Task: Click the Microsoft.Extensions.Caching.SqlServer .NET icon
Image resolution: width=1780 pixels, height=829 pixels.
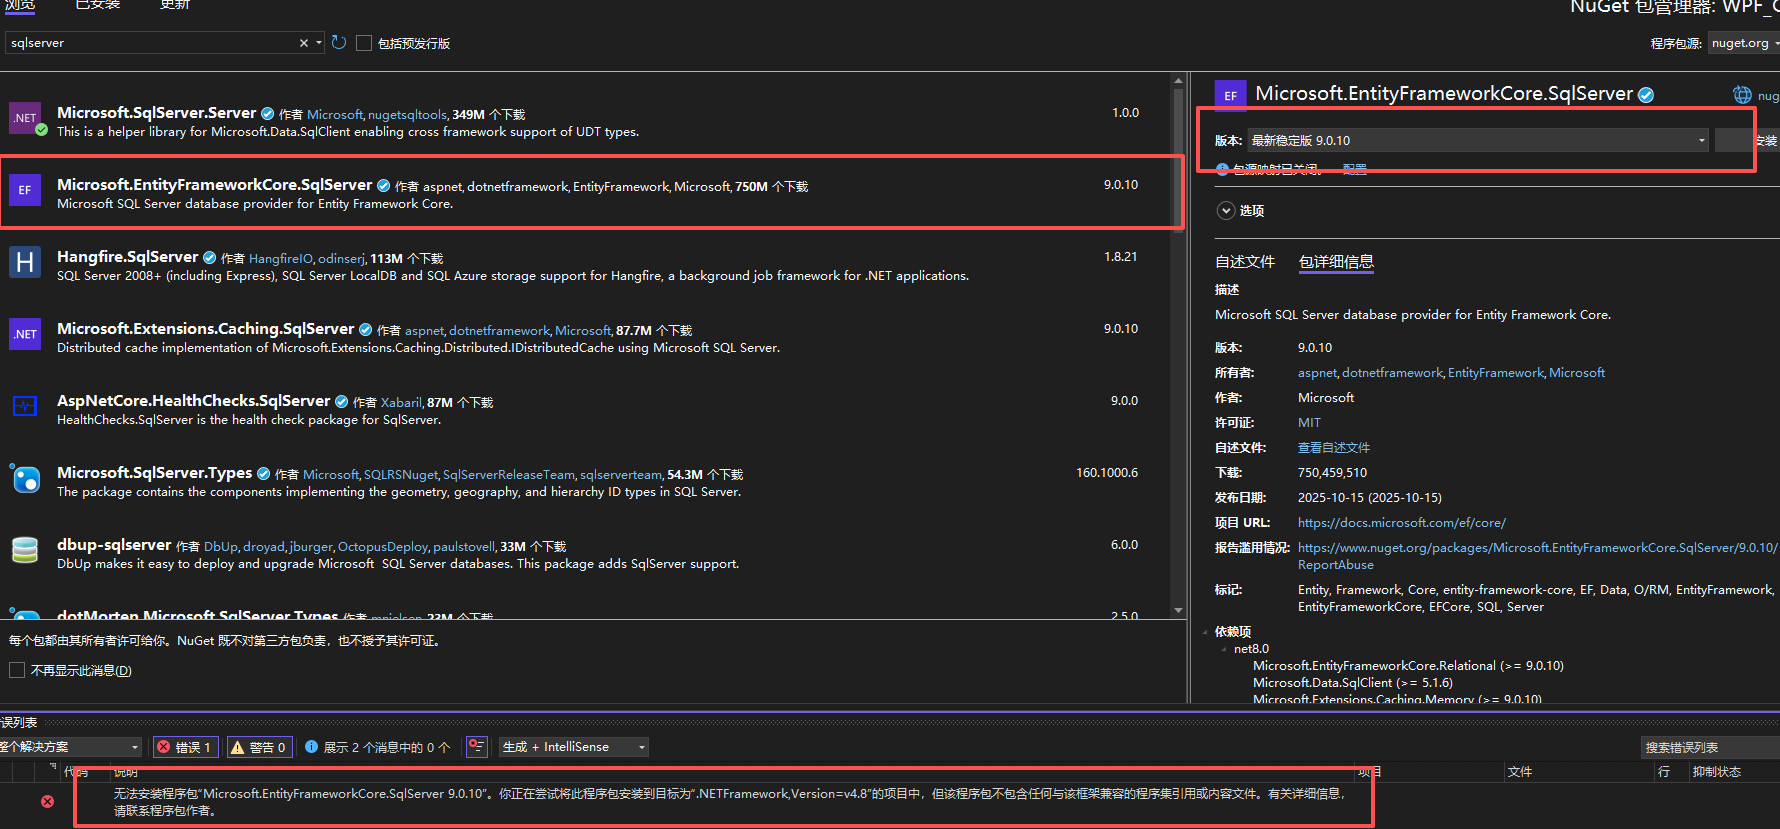Action: (25, 334)
